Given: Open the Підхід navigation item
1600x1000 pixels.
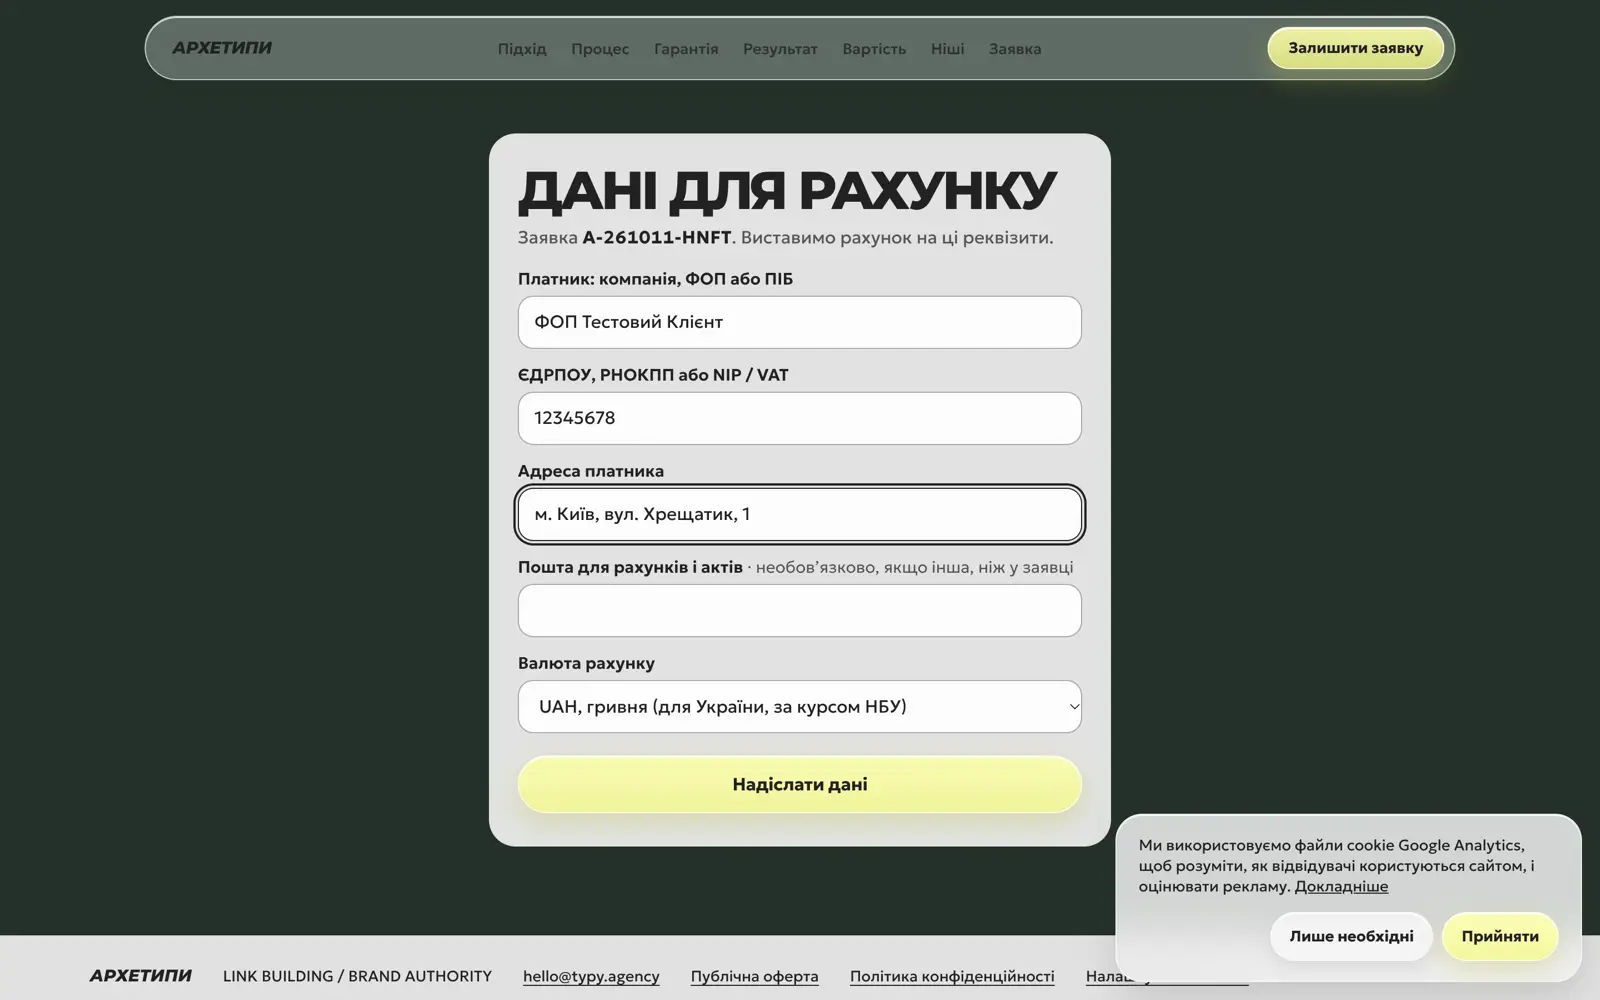Looking at the screenshot, I should pos(522,49).
